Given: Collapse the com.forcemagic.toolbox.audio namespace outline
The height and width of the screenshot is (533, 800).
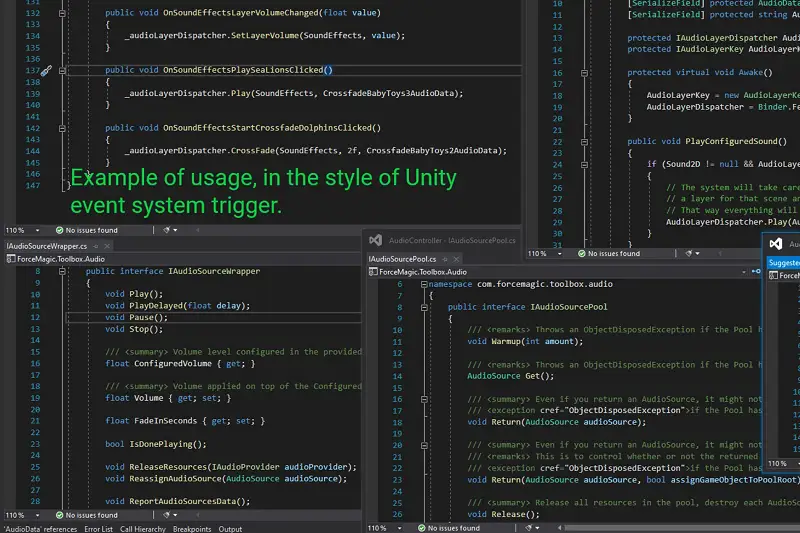Looking at the screenshot, I should click(x=424, y=285).
